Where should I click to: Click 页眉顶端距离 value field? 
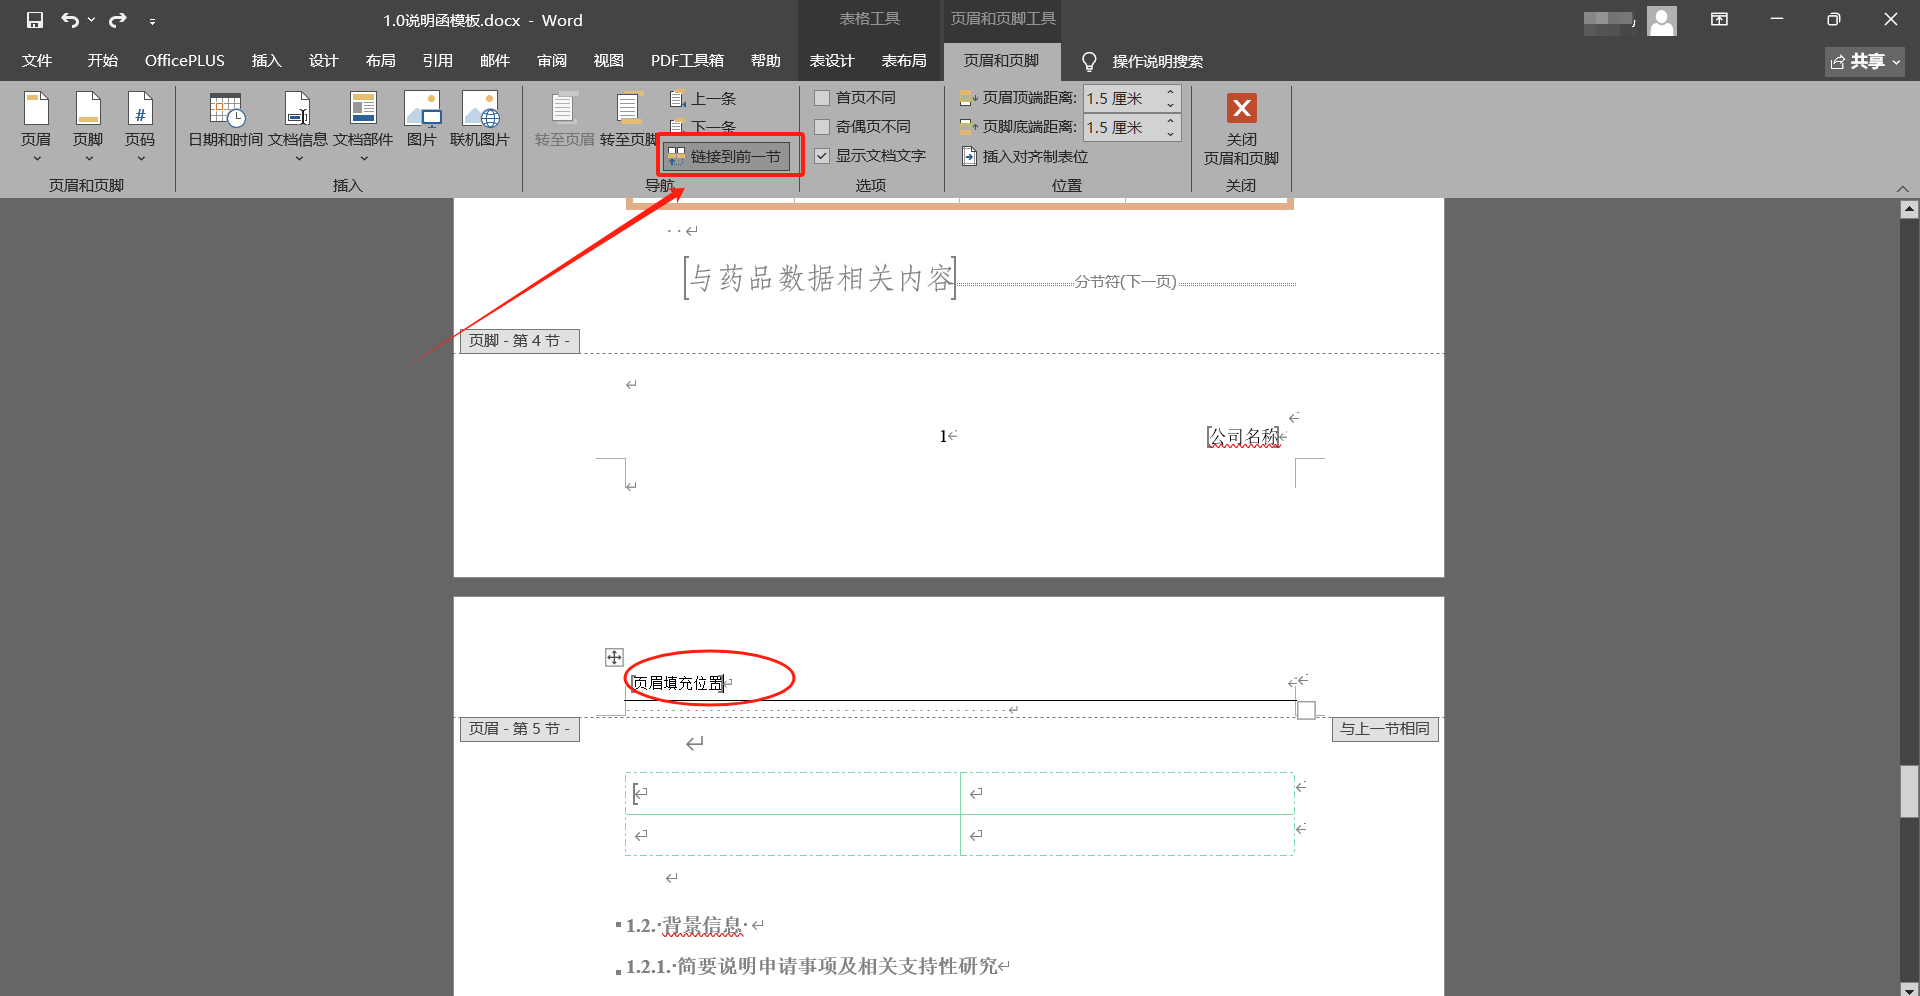(1121, 98)
